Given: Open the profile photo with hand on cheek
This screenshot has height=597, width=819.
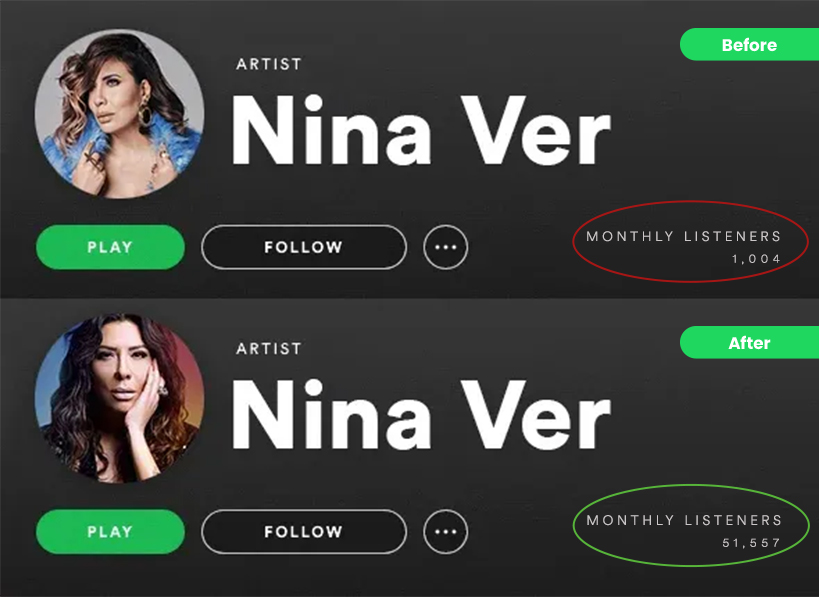Looking at the screenshot, I should (120, 398).
